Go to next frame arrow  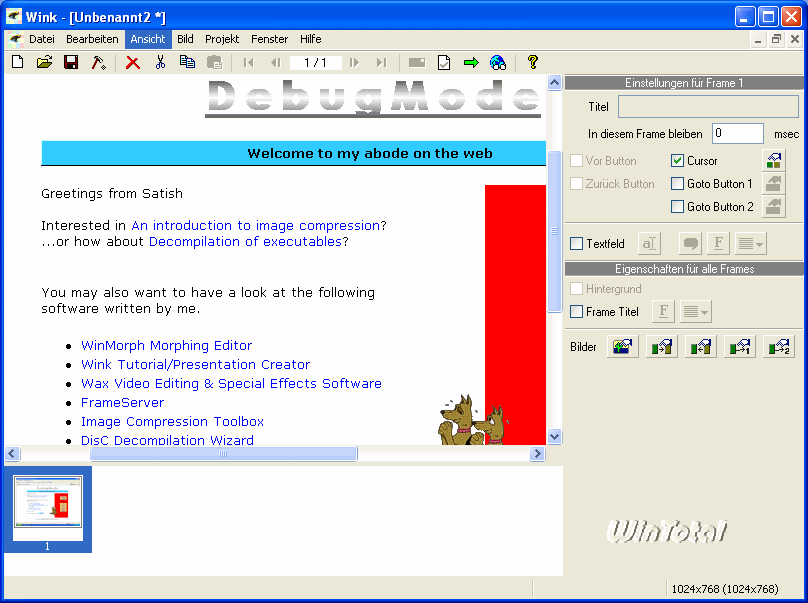click(x=354, y=62)
